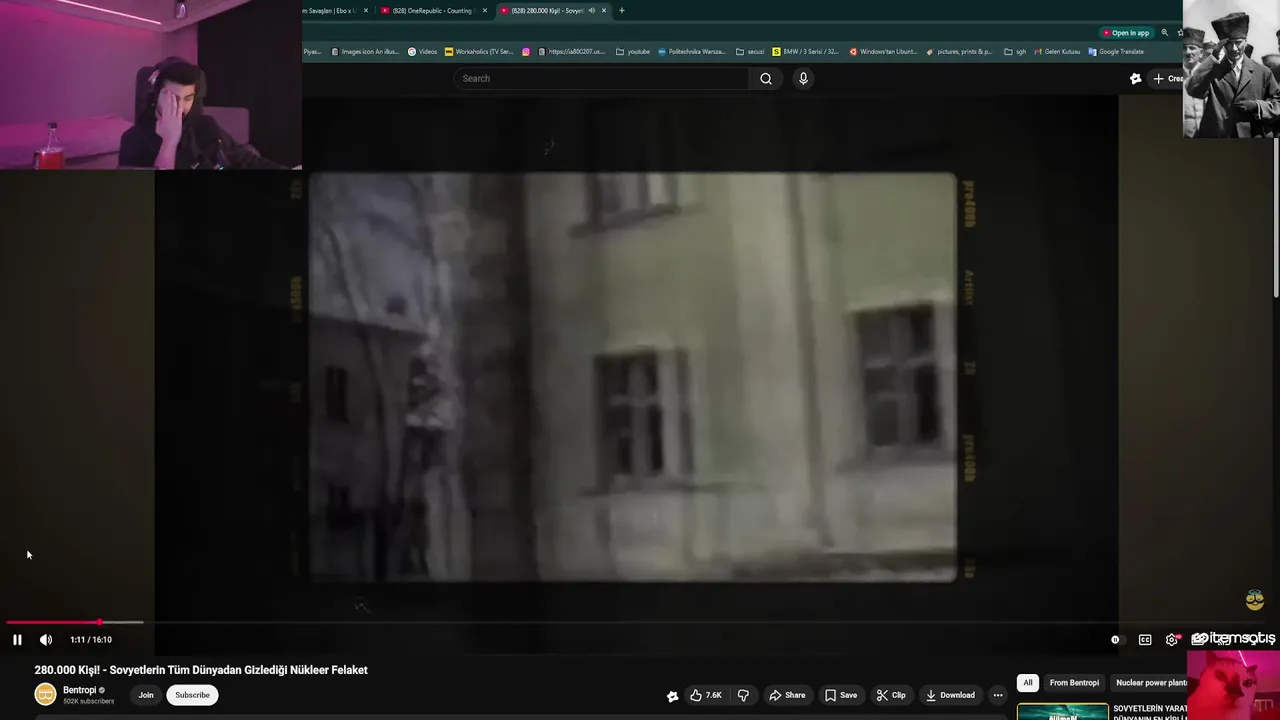This screenshot has height=720, width=1280.
Task: Open the youtube bookmarks folder
Action: [633, 52]
